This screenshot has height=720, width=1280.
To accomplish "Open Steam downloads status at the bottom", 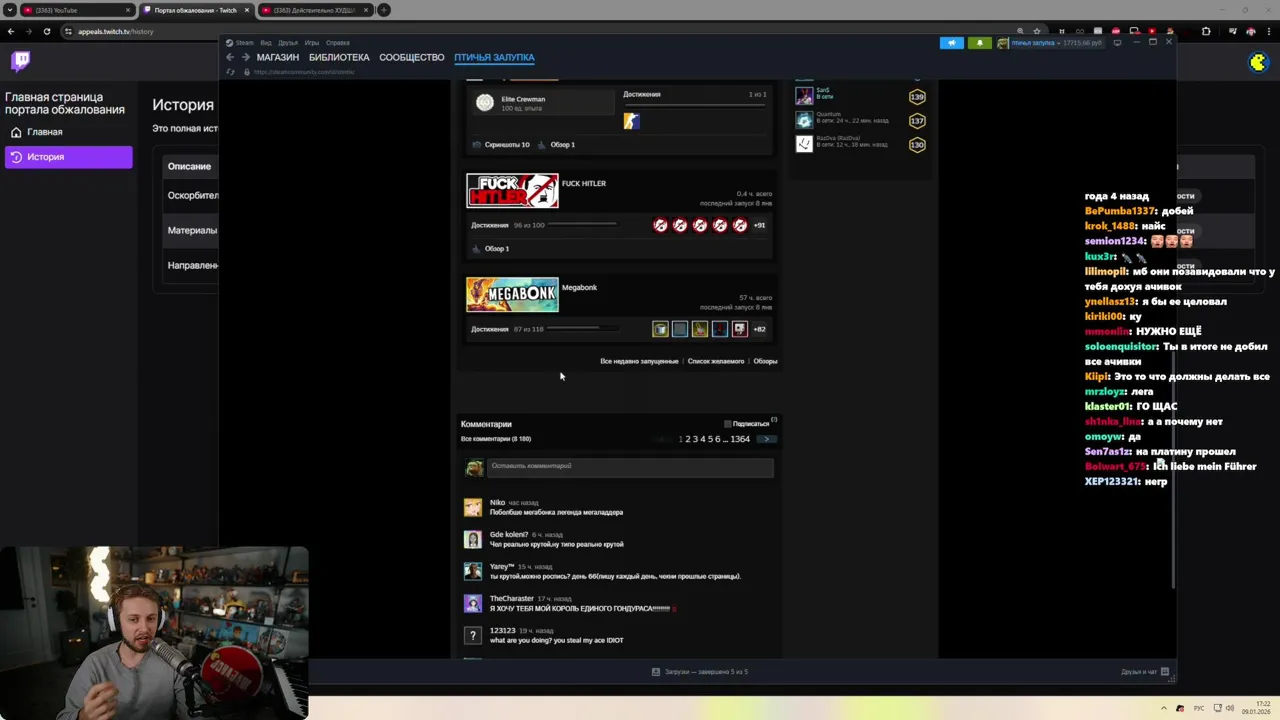I will tap(700, 672).
